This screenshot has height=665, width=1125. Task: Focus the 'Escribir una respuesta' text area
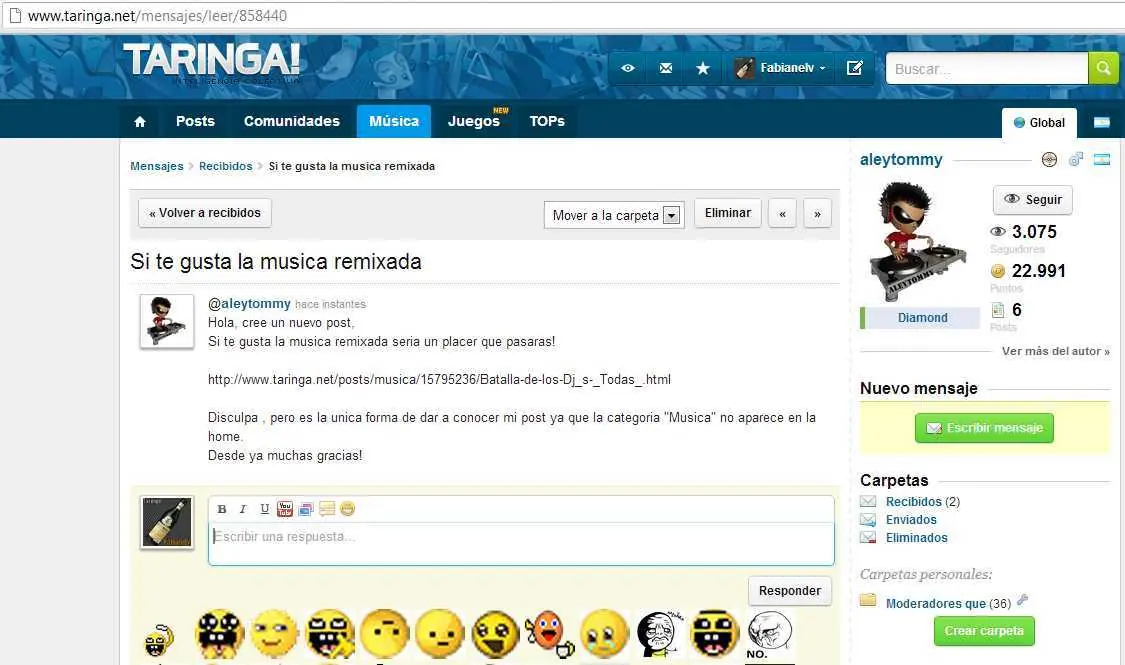(x=521, y=543)
